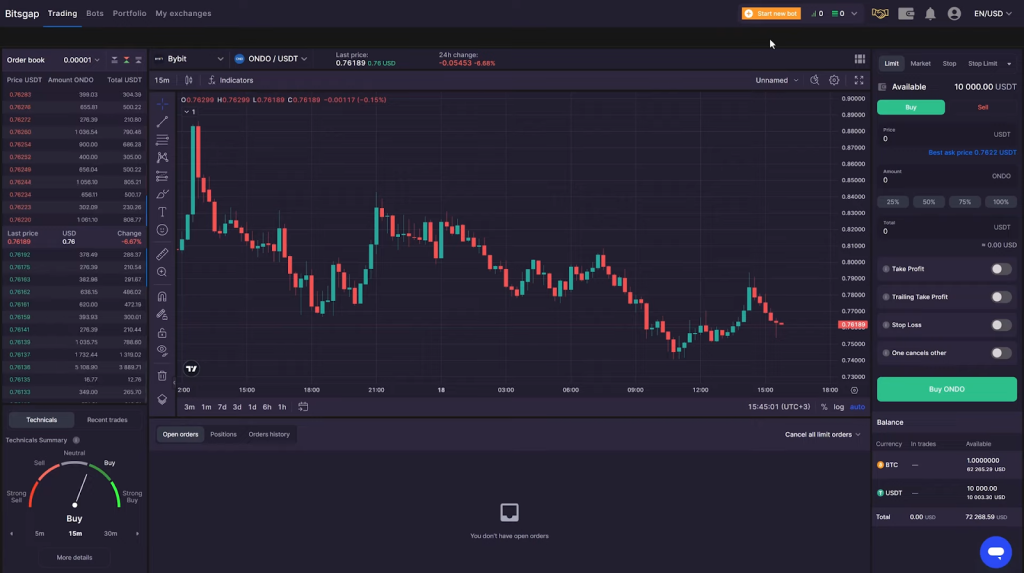1024x573 pixels.
Task: Enable the Take Profit toggle
Action: coord(1000,269)
